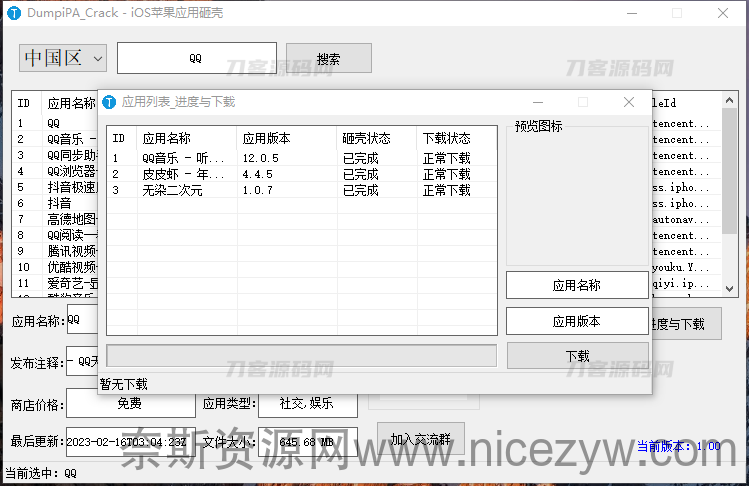Click the DumpiPA_Crack title bar icon
Image resolution: width=749 pixels, height=486 pixels.
pyautogui.click(x=14, y=13)
